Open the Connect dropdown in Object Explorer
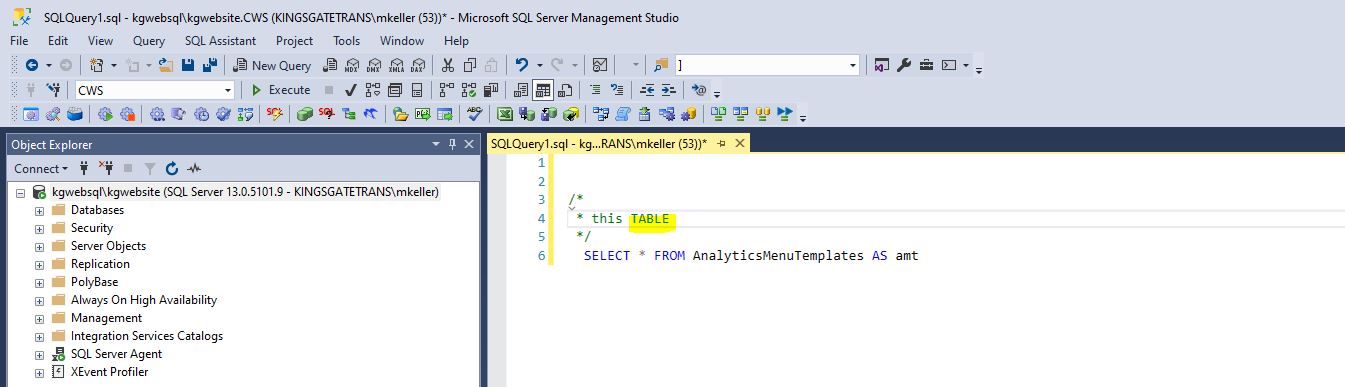The height and width of the screenshot is (387, 1345). coord(41,169)
